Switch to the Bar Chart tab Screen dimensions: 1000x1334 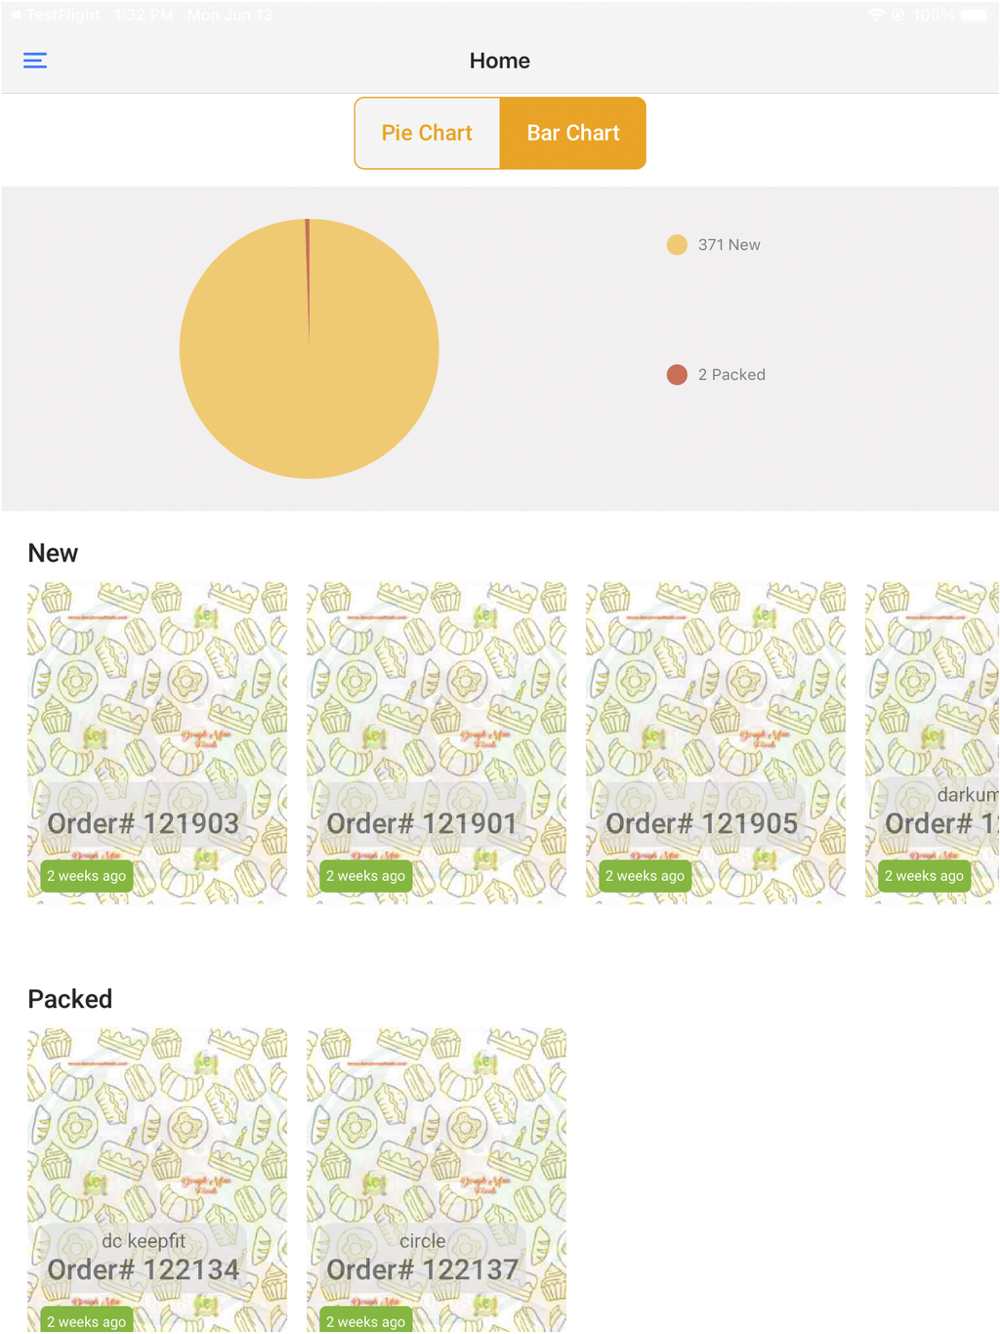[x=573, y=133]
